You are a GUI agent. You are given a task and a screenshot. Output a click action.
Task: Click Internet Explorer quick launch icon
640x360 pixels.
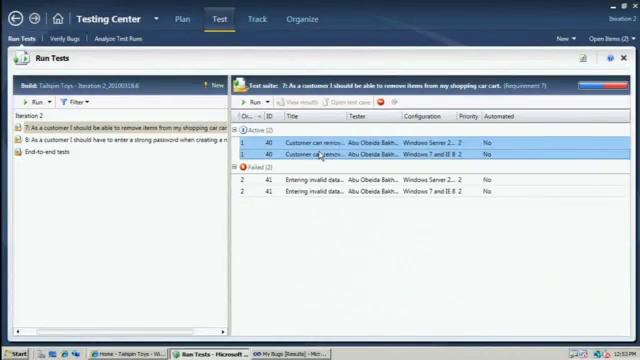(64, 354)
